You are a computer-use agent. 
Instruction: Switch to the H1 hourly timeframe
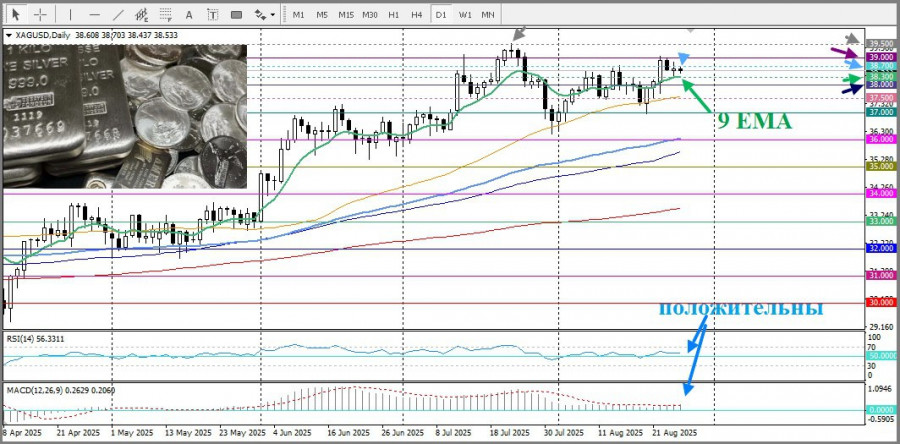coord(393,14)
